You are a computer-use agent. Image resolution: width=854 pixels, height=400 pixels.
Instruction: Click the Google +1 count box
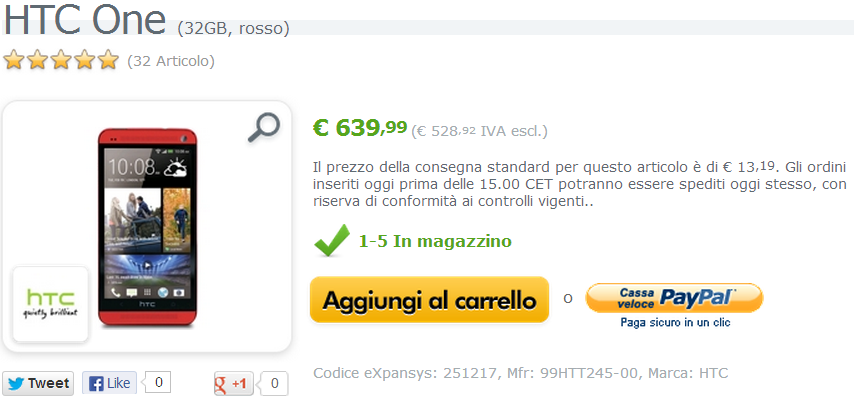[x=274, y=384]
